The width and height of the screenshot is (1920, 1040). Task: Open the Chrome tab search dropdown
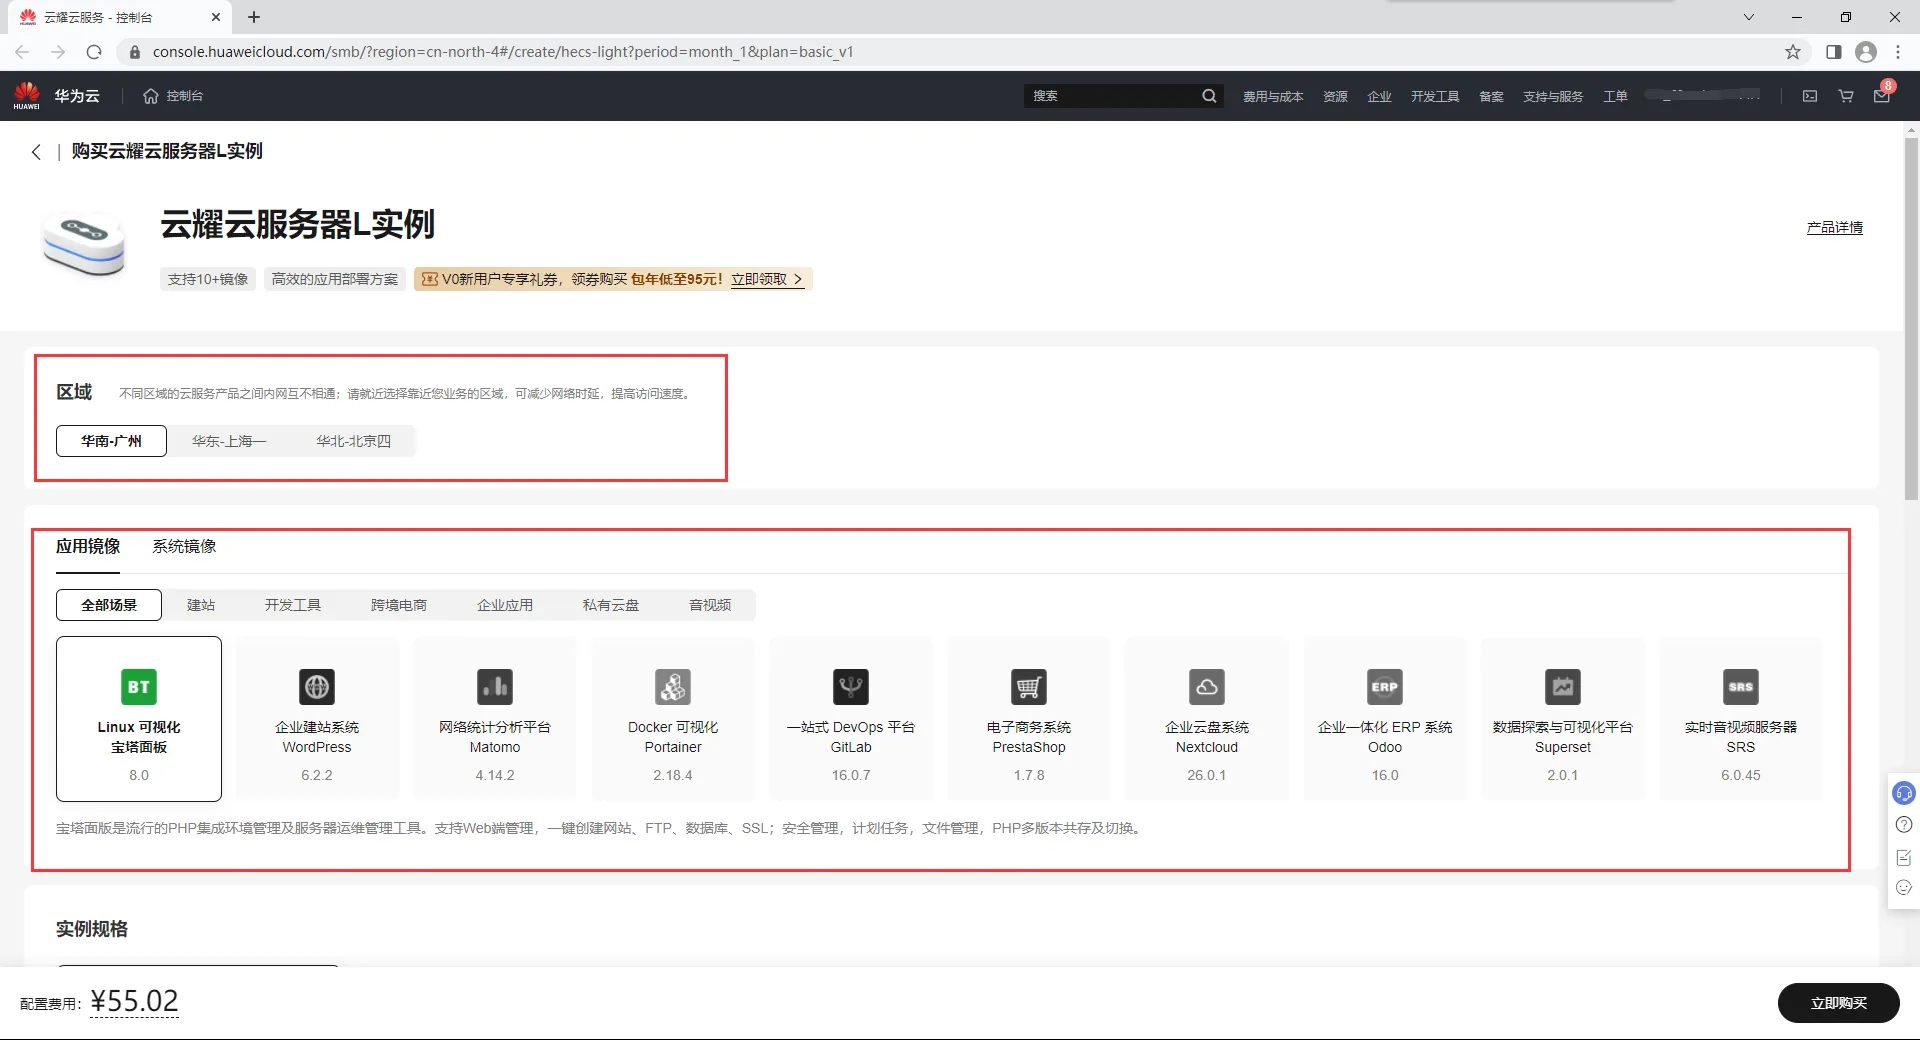[x=1748, y=17]
